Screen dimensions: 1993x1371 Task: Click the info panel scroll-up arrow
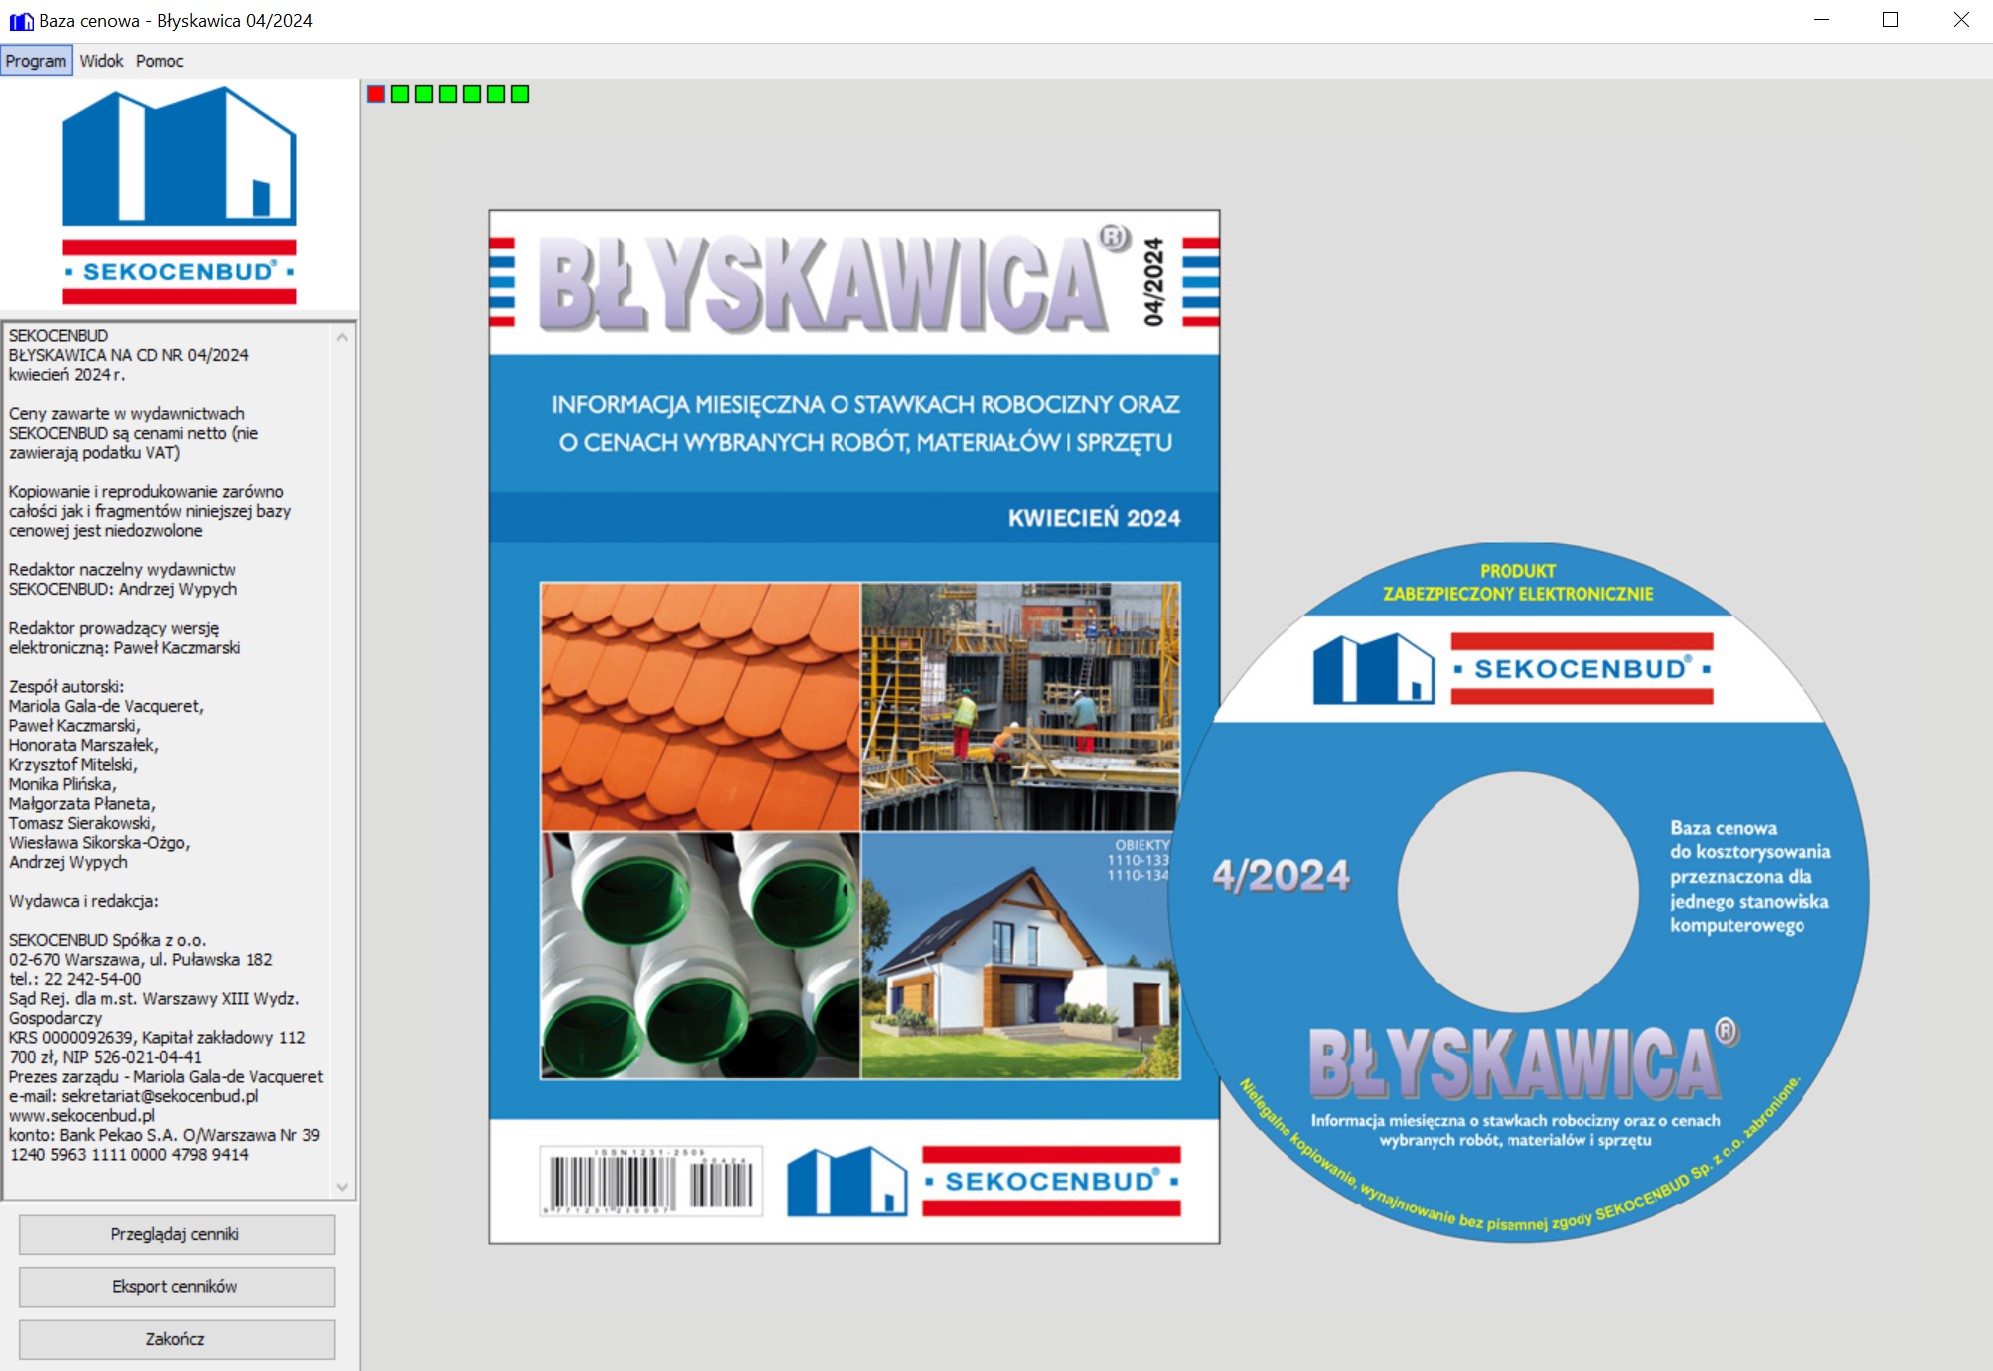point(342,337)
